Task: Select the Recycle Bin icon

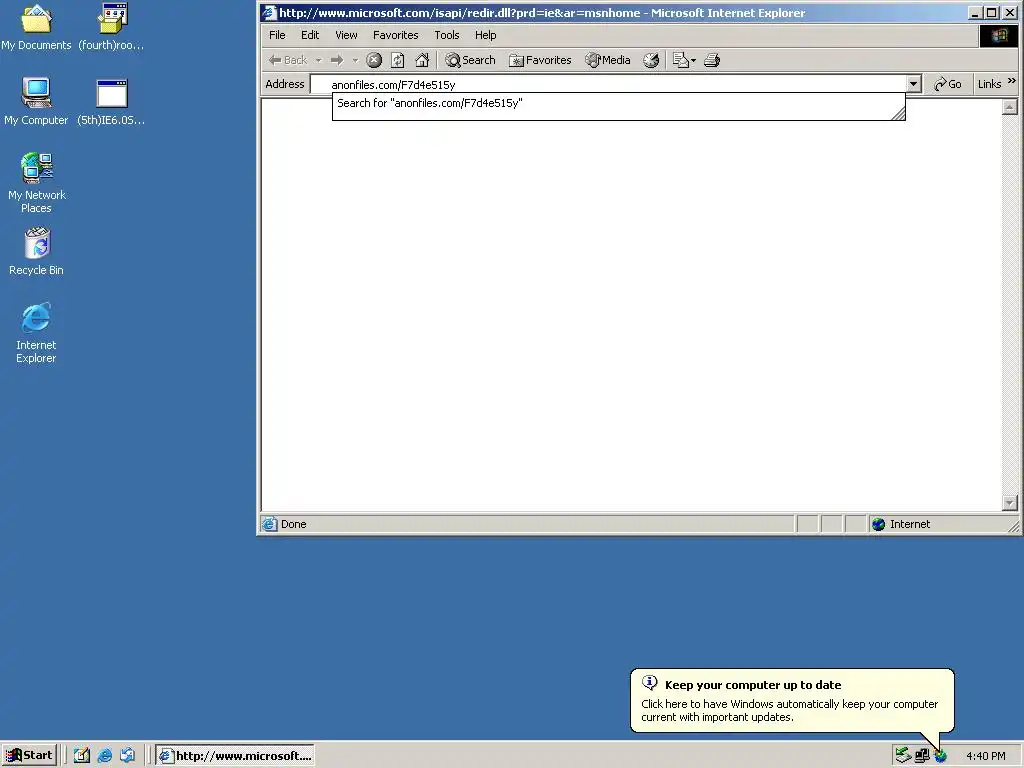Action: pyautogui.click(x=37, y=251)
